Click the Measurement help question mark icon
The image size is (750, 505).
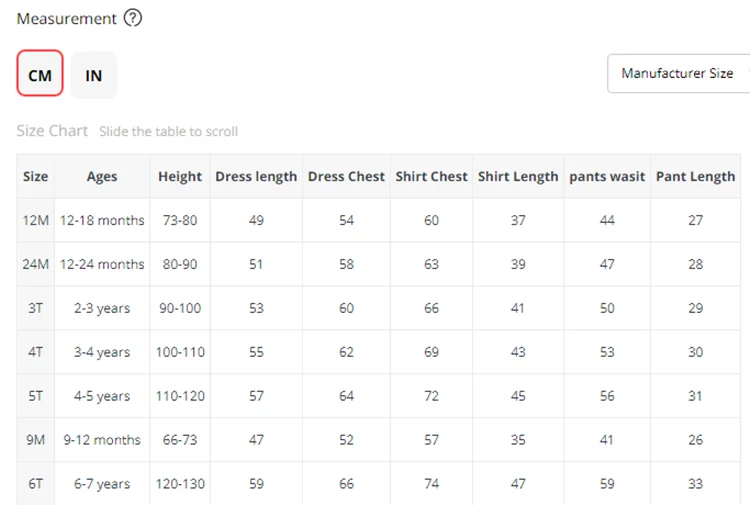pos(132,18)
